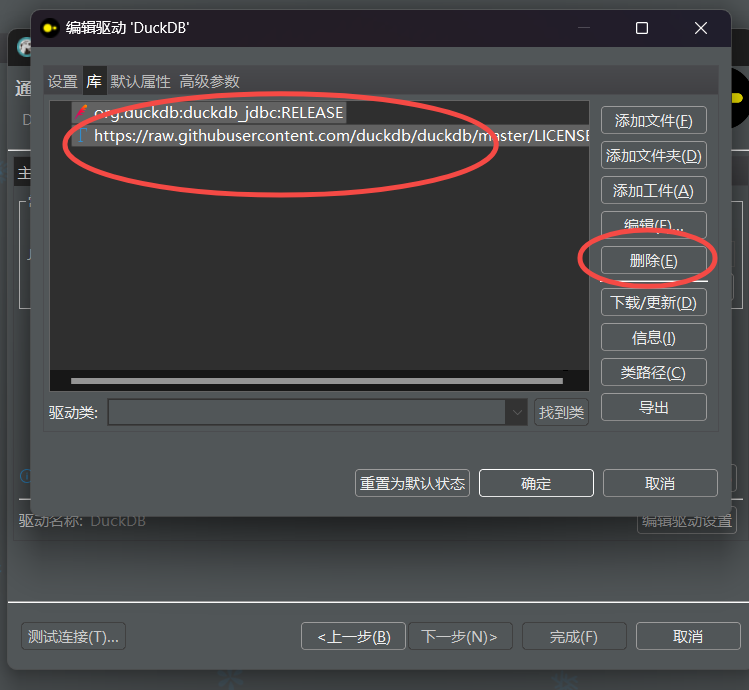Viewport: 749px width, 690px height.
Task: Click the 添加工件(A) button
Action: coord(653,191)
